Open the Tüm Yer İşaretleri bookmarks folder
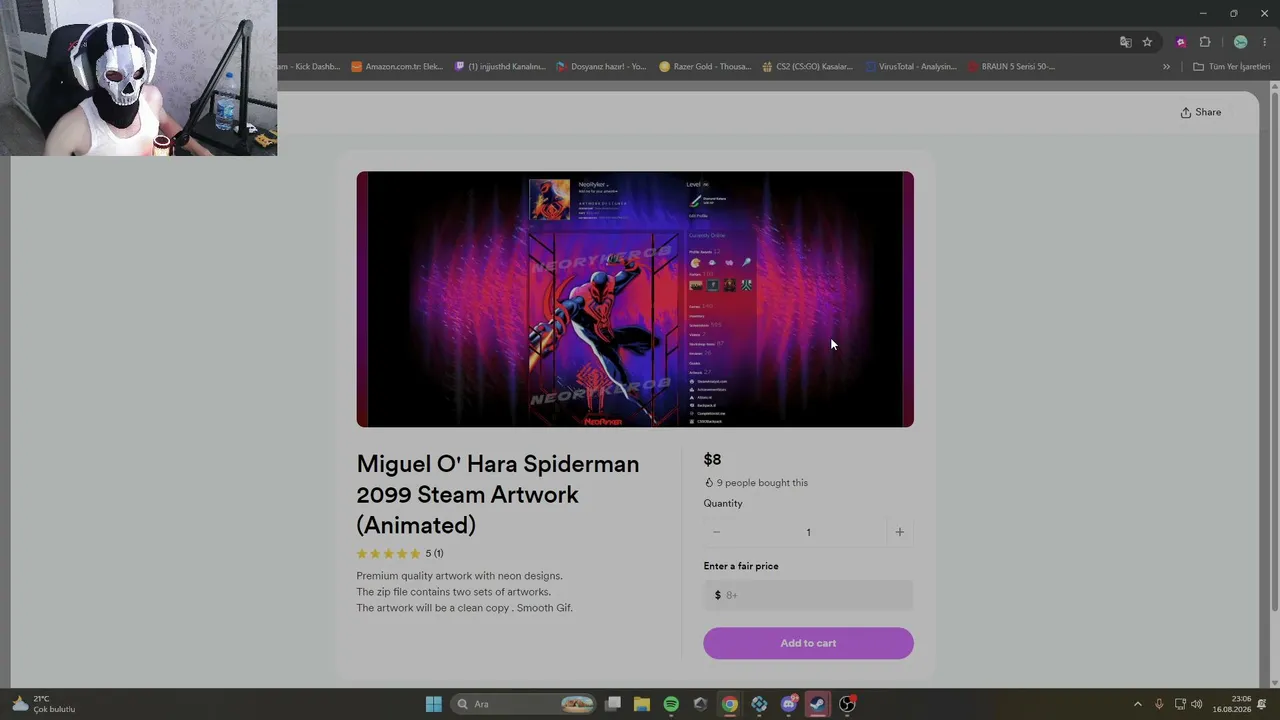The image size is (1280, 720). tap(1231, 67)
